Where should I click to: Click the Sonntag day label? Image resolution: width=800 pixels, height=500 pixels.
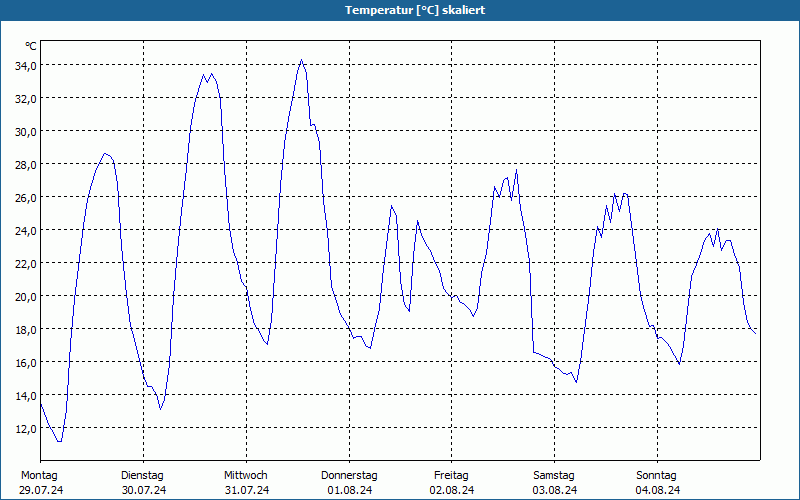point(657,476)
